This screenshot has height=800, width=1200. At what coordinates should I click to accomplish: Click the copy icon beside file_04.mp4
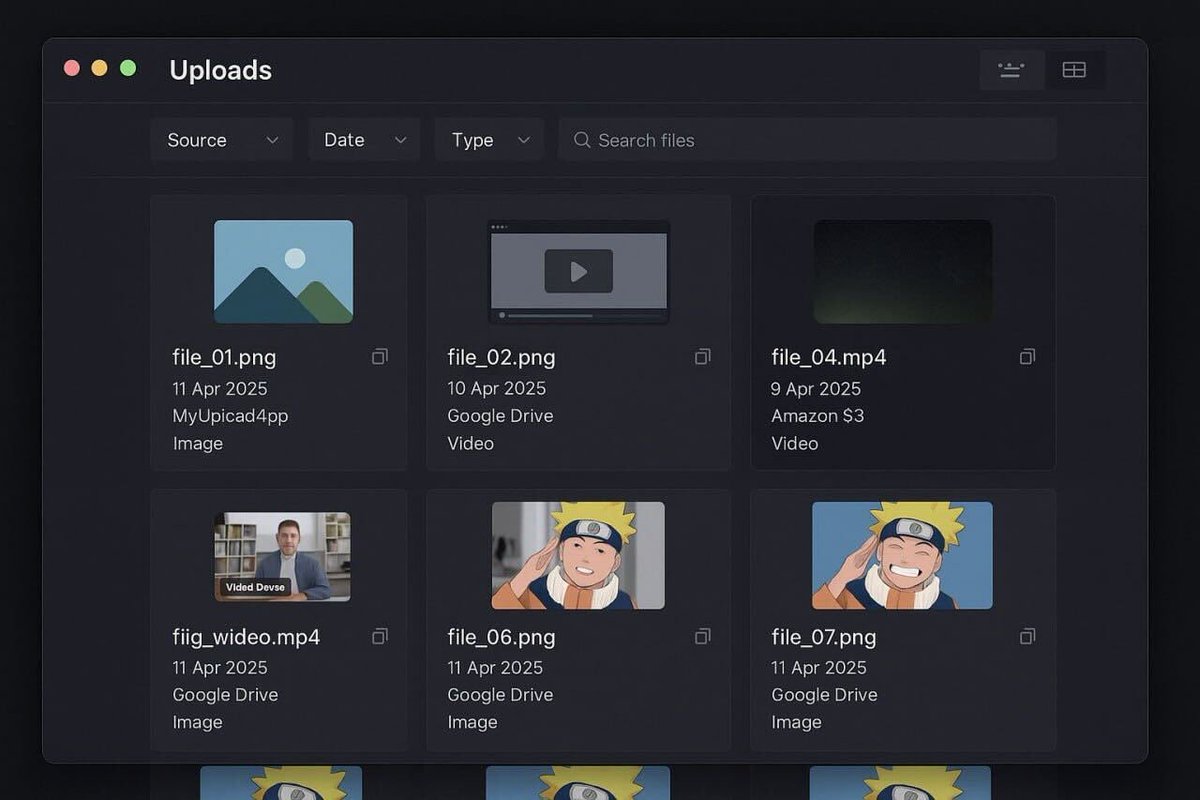(x=1027, y=356)
